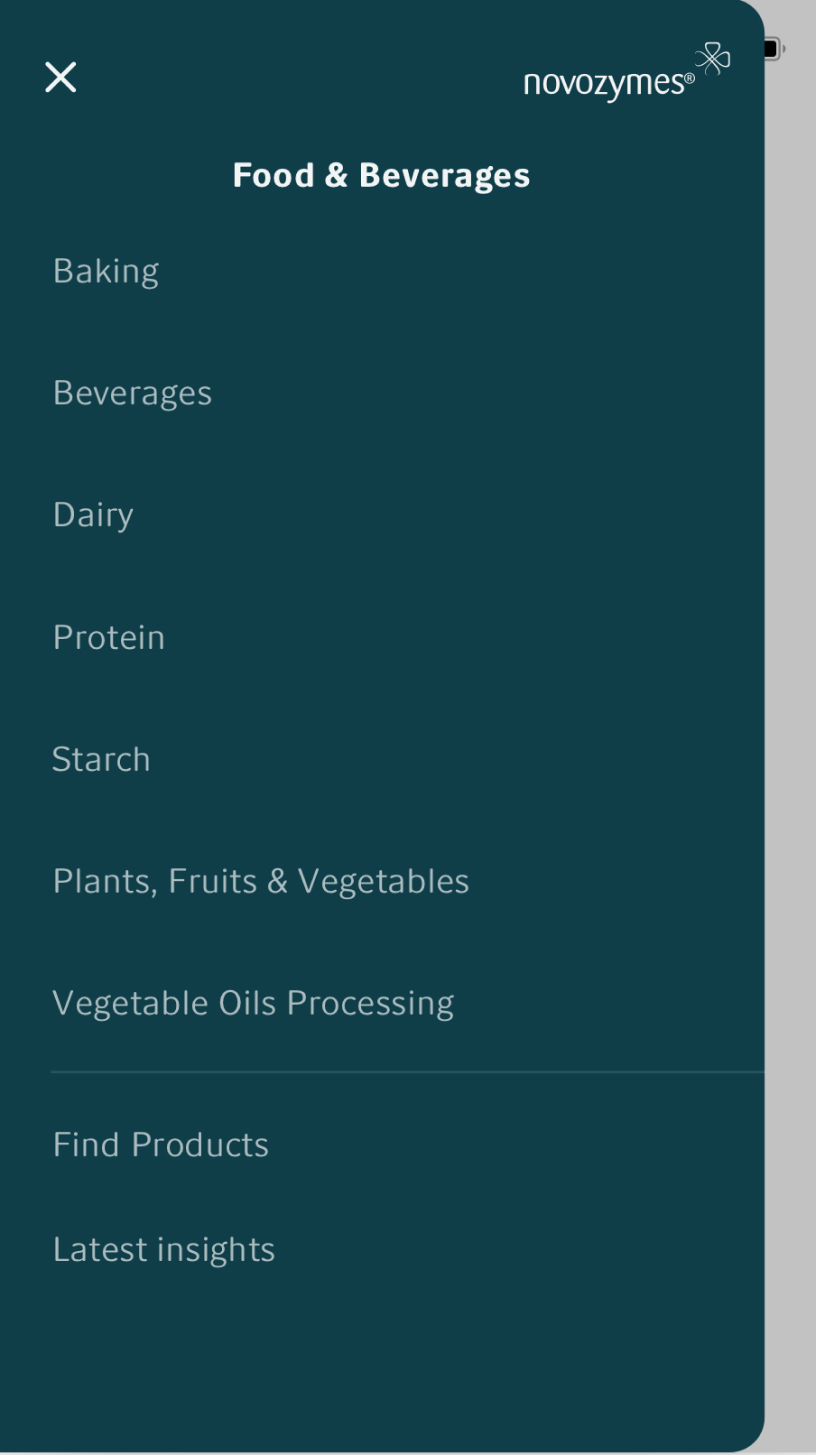This screenshot has height=1455, width=816.
Task: Click the registered trademark symbol beside novozymes
Action: [x=689, y=77]
